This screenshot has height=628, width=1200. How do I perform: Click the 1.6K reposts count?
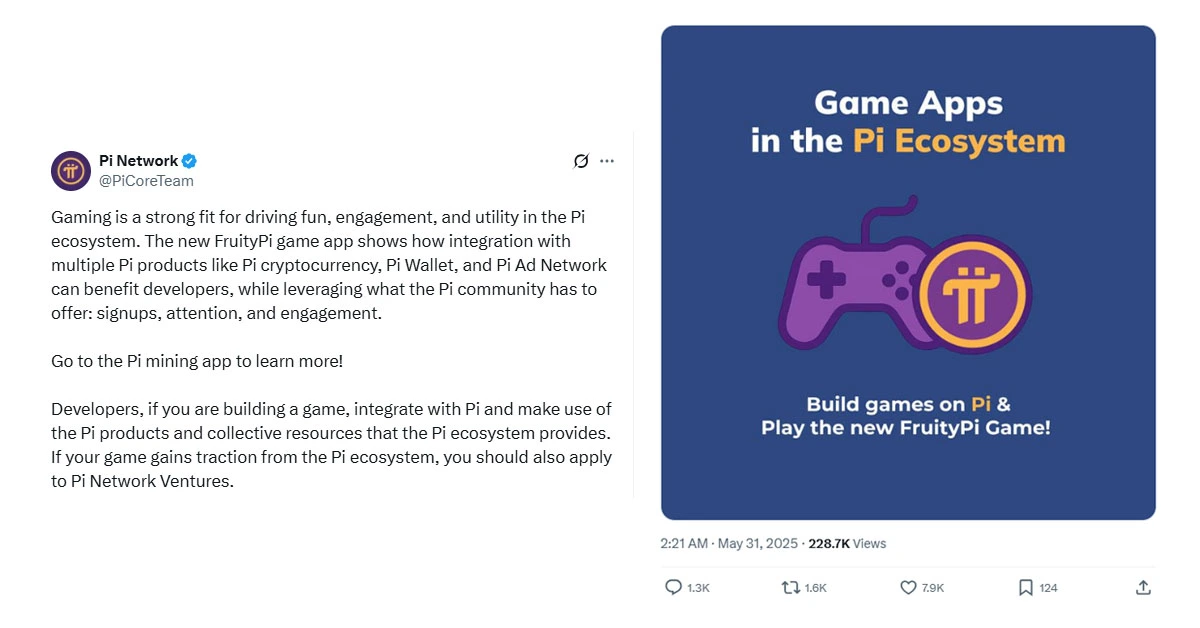[x=816, y=588]
